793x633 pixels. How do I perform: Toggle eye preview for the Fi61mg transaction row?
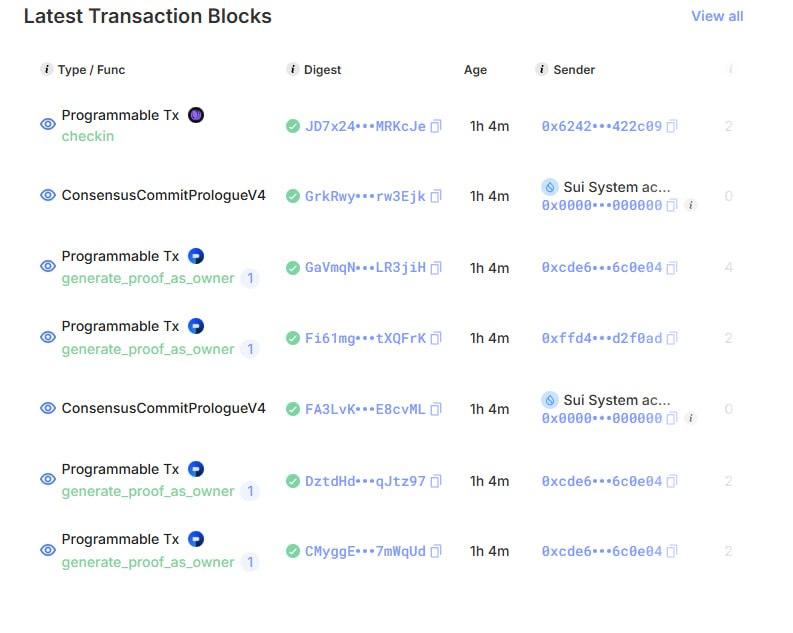point(47,338)
